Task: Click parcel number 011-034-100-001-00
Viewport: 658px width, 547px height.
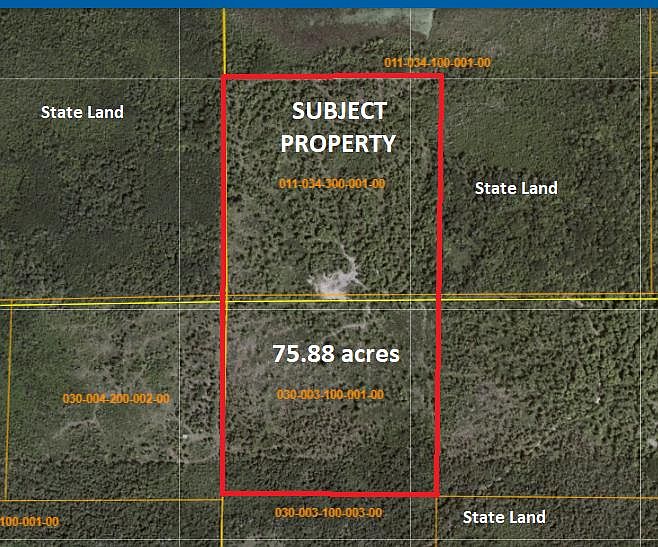Action: pyautogui.click(x=437, y=63)
